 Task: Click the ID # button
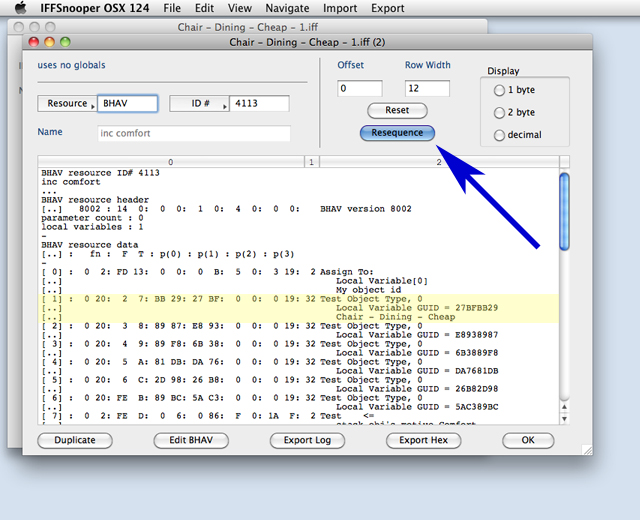point(198,104)
